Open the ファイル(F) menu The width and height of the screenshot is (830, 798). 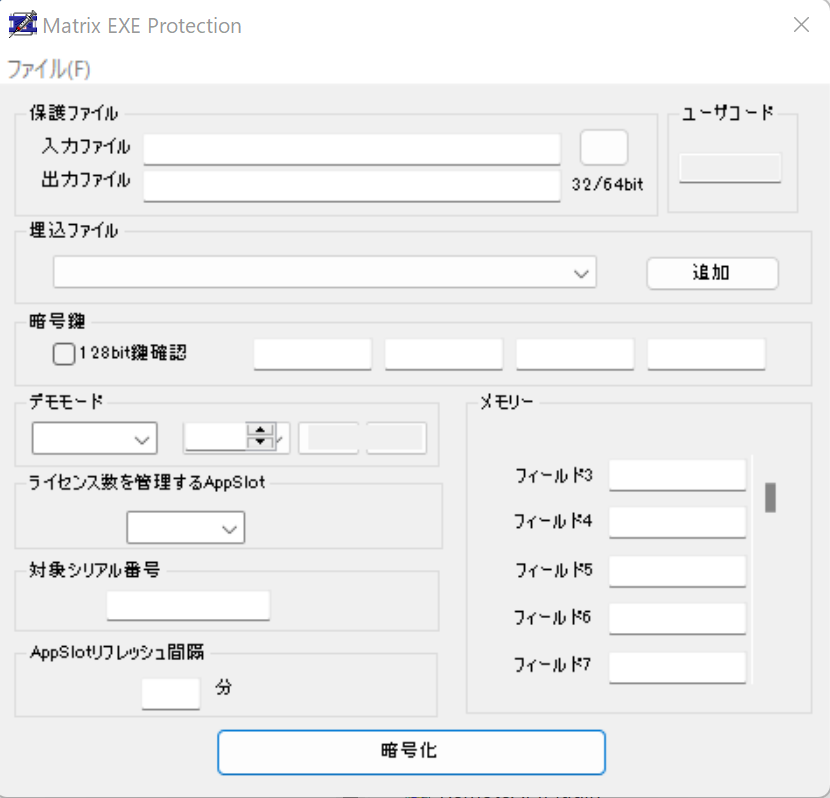coord(49,69)
